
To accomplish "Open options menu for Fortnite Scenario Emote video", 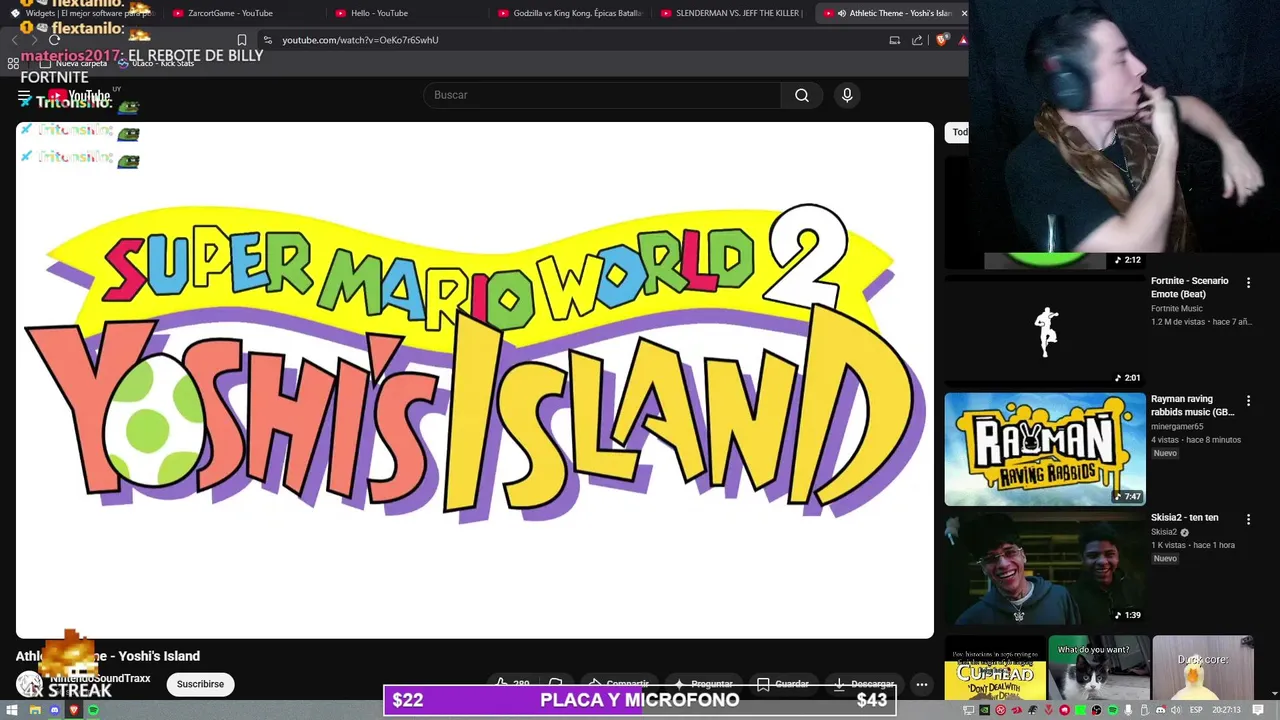I will click(x=1248, y=283).
